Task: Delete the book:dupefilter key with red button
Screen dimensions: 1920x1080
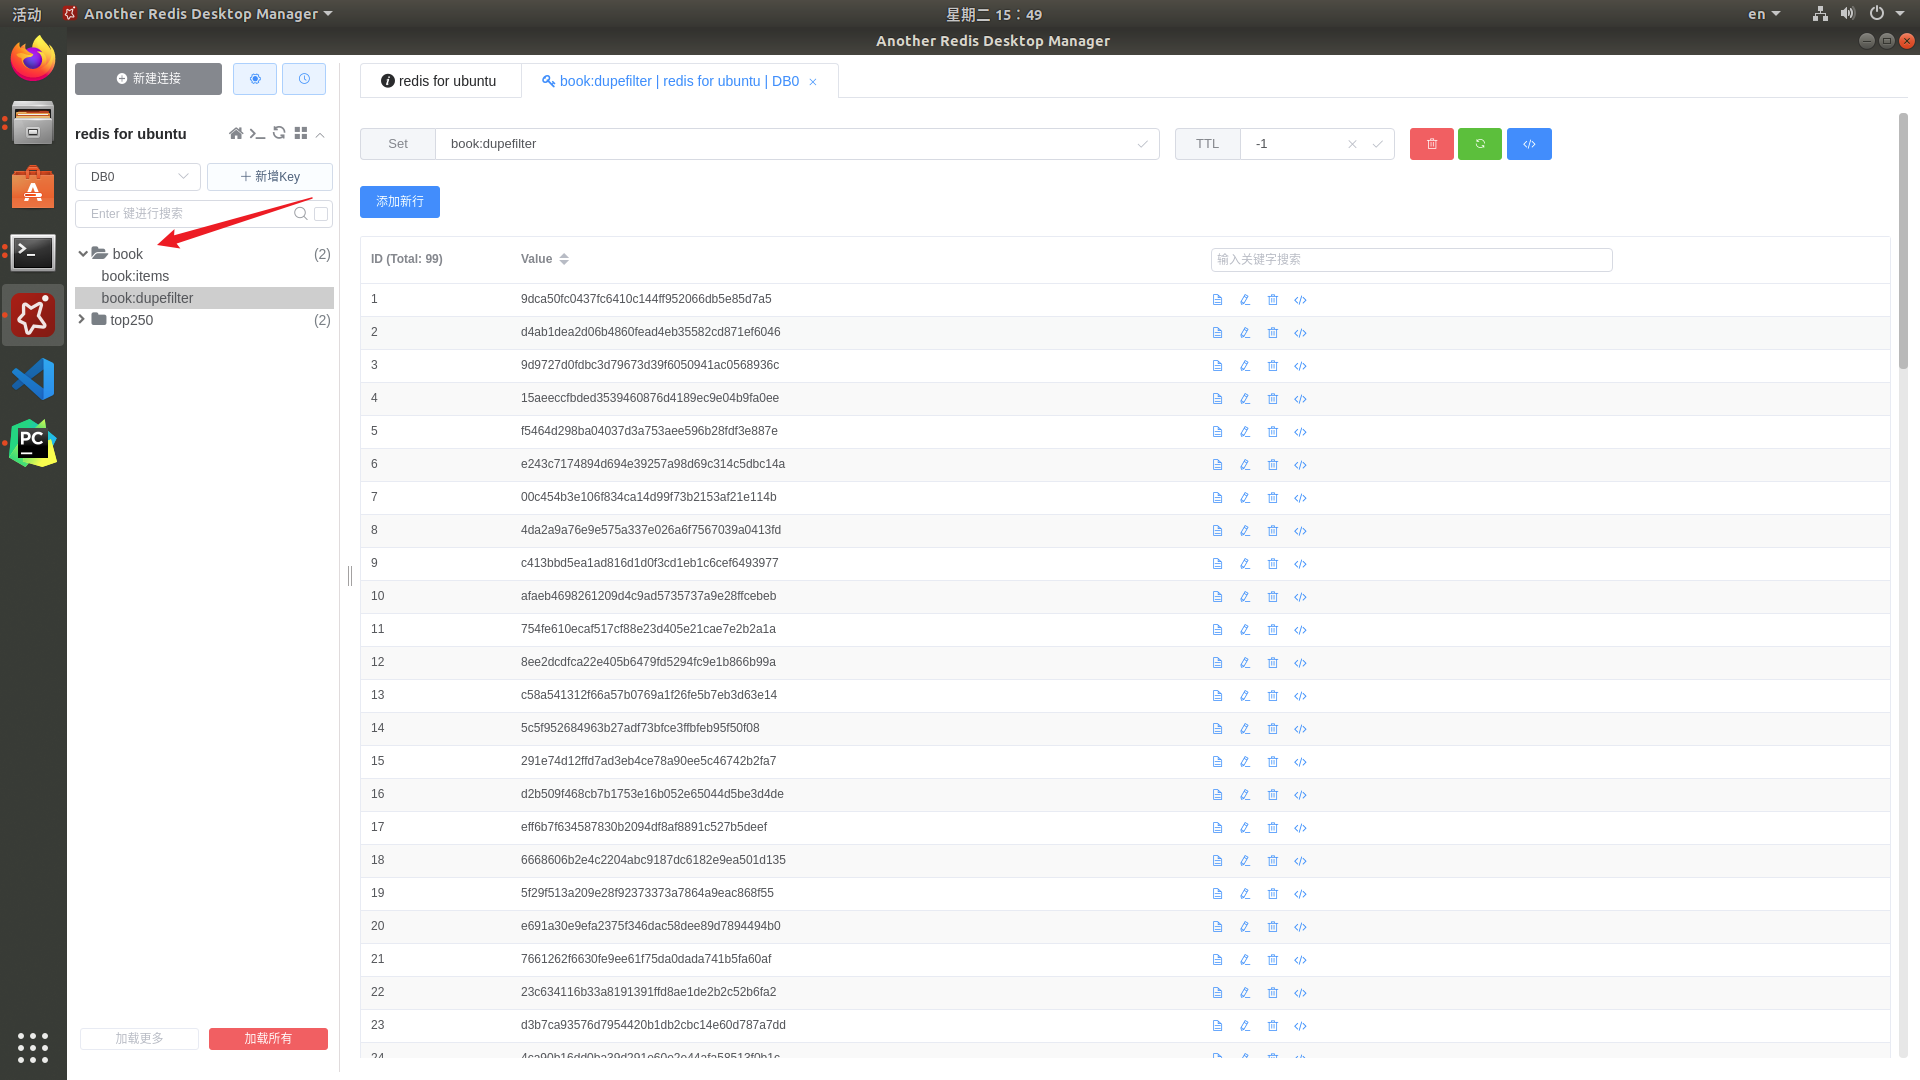Action: [1432, 144]
